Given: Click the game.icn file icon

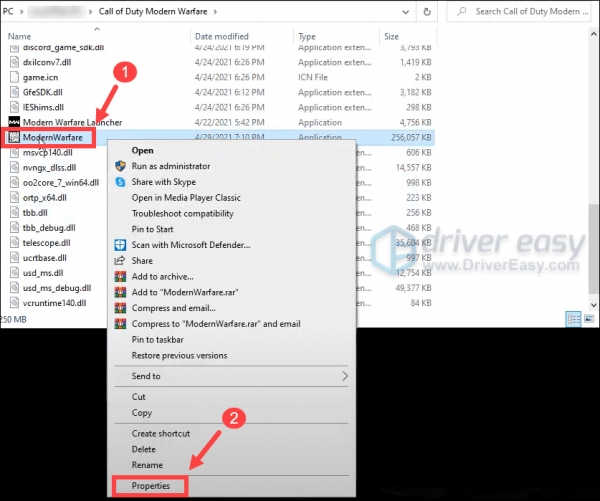Looking at the screenshot, I should 14,77.
